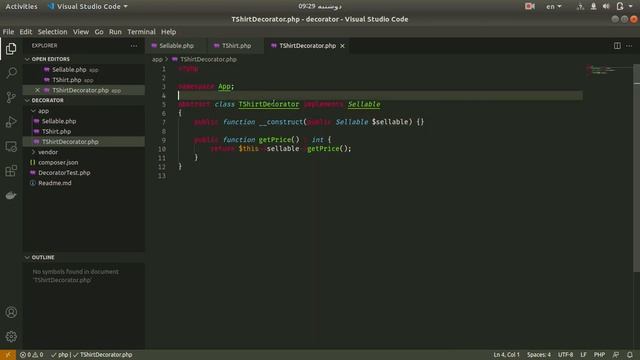
Task: Close the TShirtDecorator.php editor tab
Action: [x=342, y=46]
